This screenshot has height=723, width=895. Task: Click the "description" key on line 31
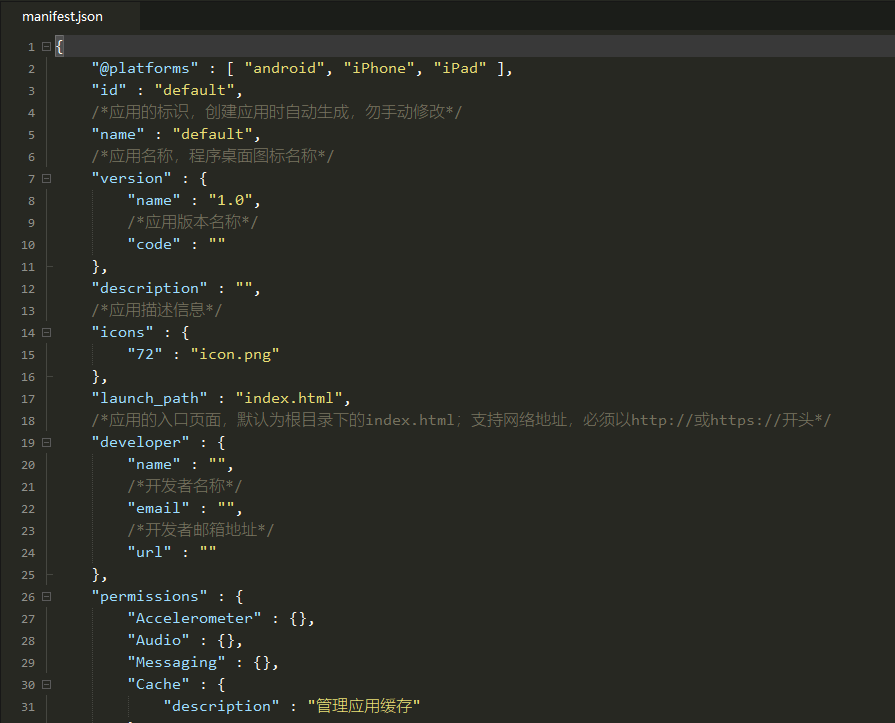[221, 707]
